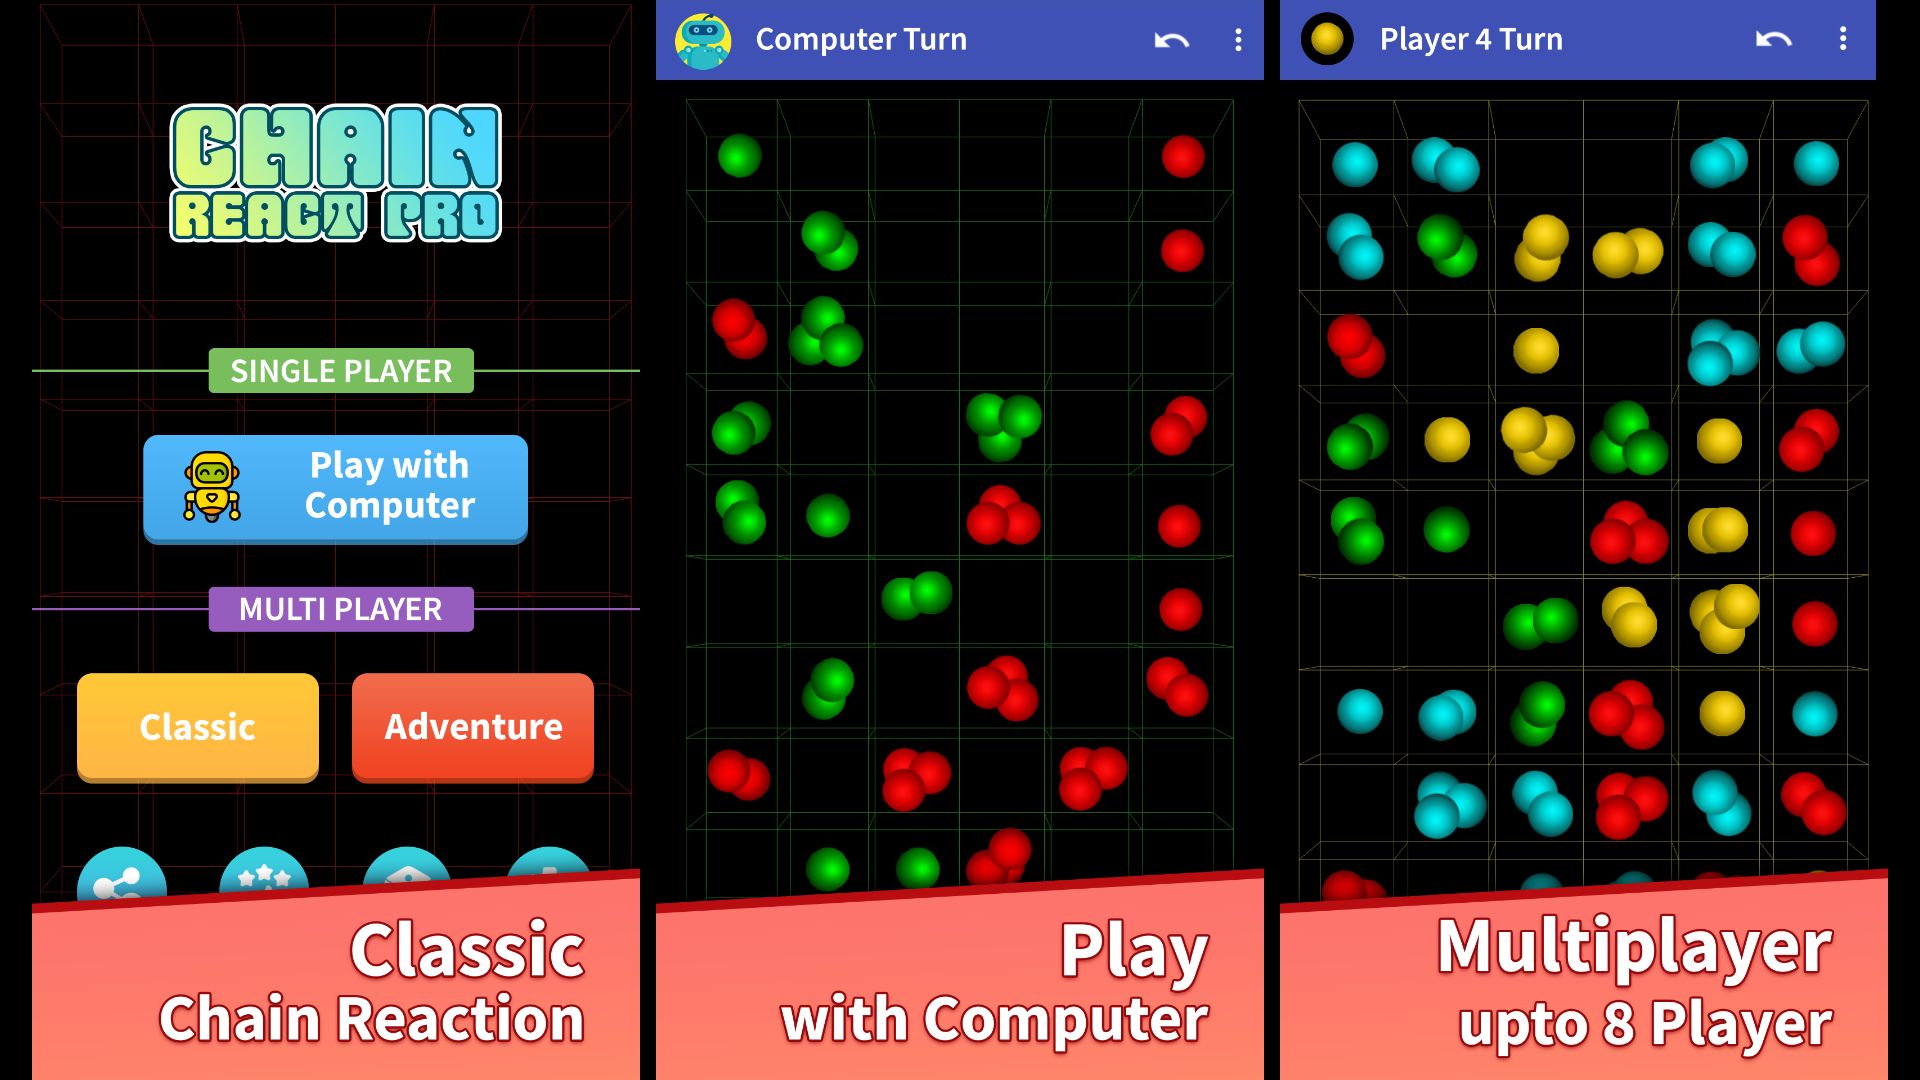This screenshot has width=1920, height=1080.
Task: Click the undo arrow icon in Computer Turn header
Action: [1171, 37]
